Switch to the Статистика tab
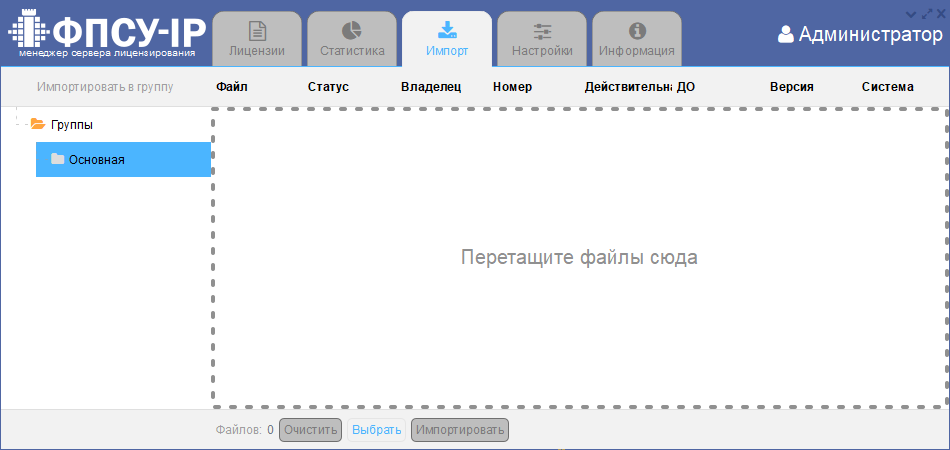 coord(352,39)
